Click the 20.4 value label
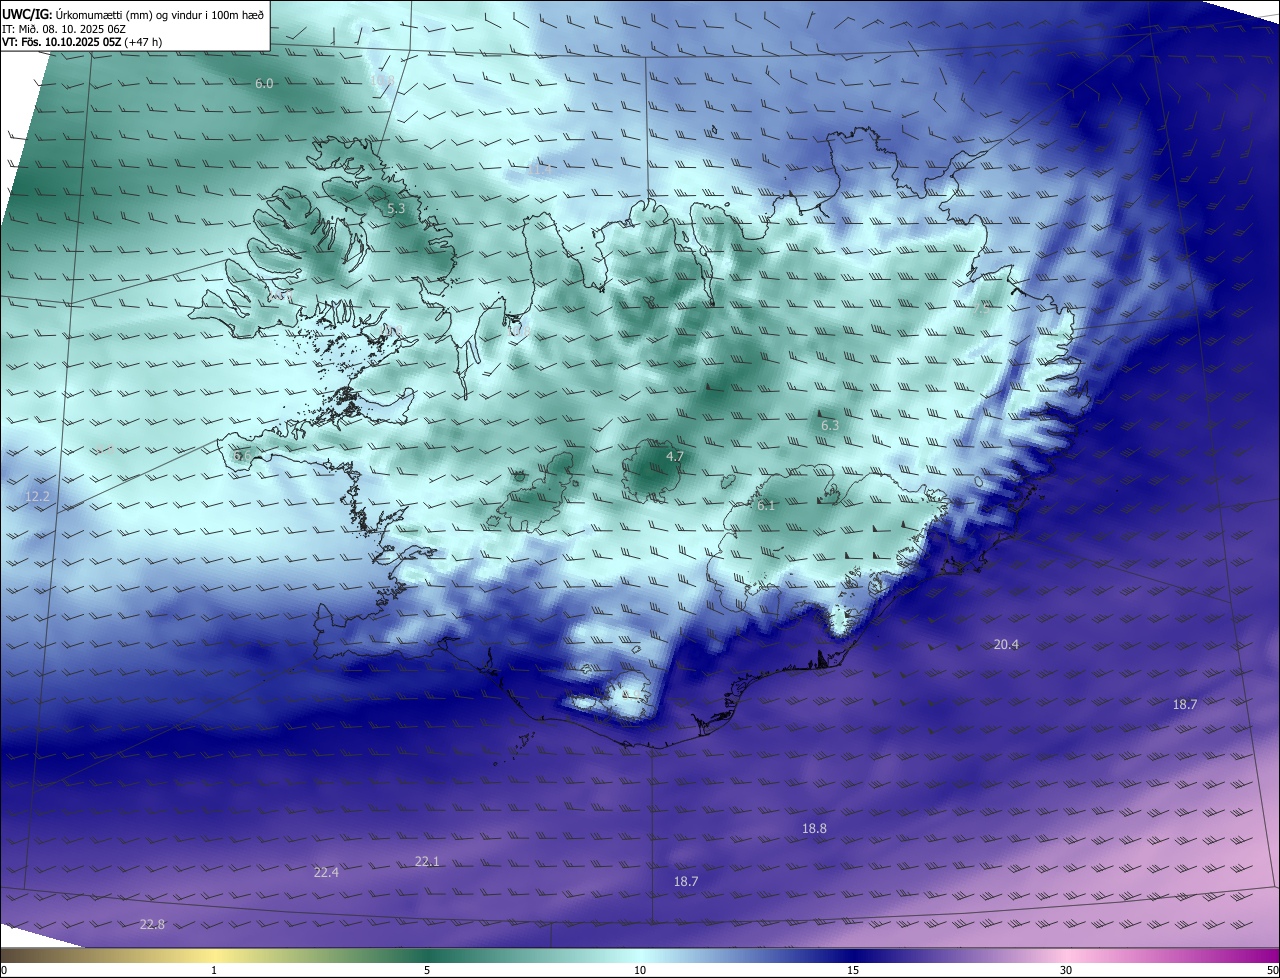The height and width of the screenshot is (978, 1280). pos(1006,645)
